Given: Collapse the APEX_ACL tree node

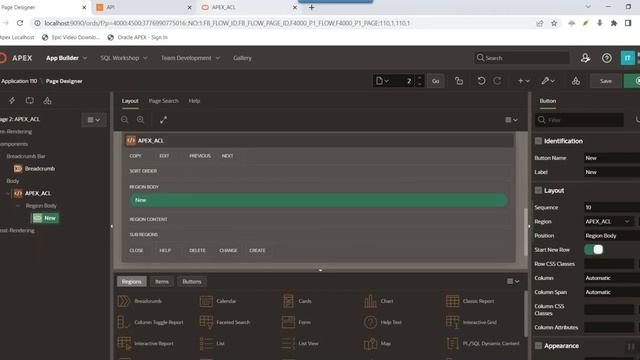Looking at the screenshot, I should [7, 193].
